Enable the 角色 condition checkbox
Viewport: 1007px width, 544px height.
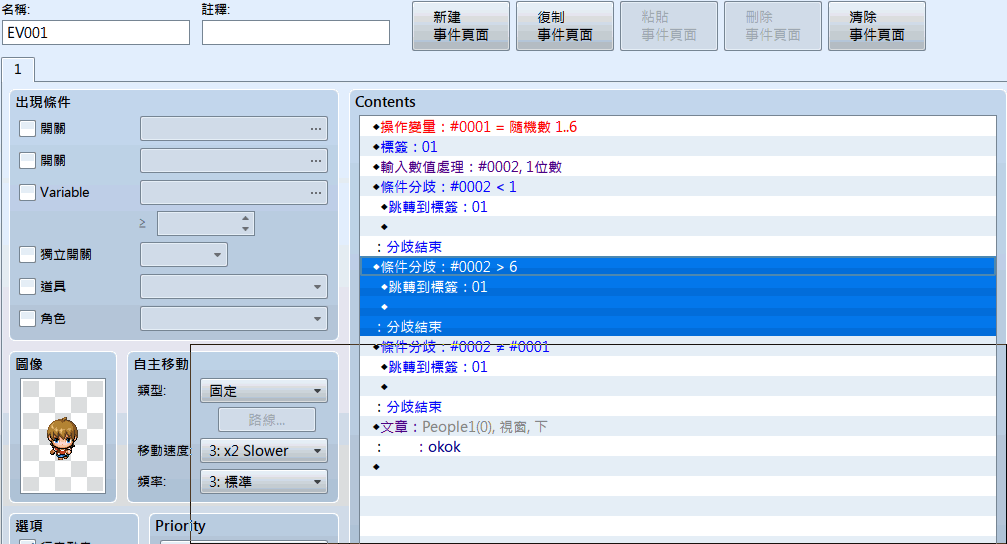click(x=27, y=318)
